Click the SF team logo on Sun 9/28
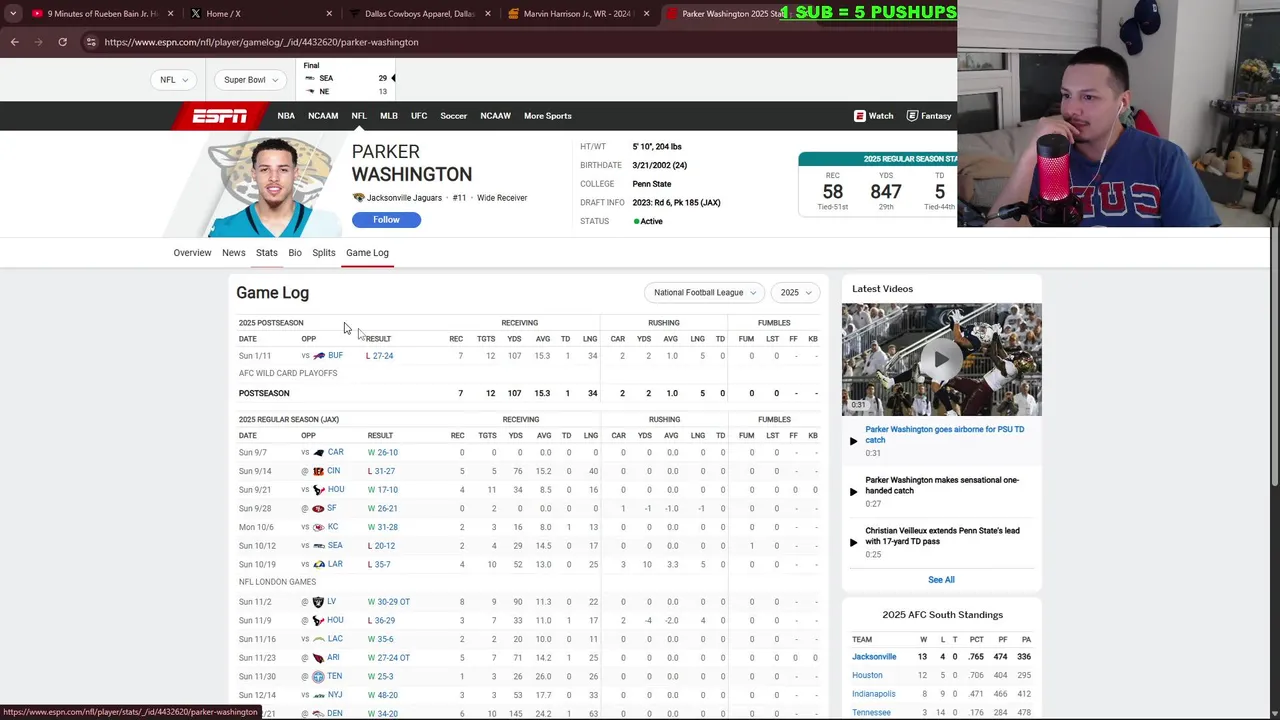This screenshot has height=720, width=1280. pos(318,508)
